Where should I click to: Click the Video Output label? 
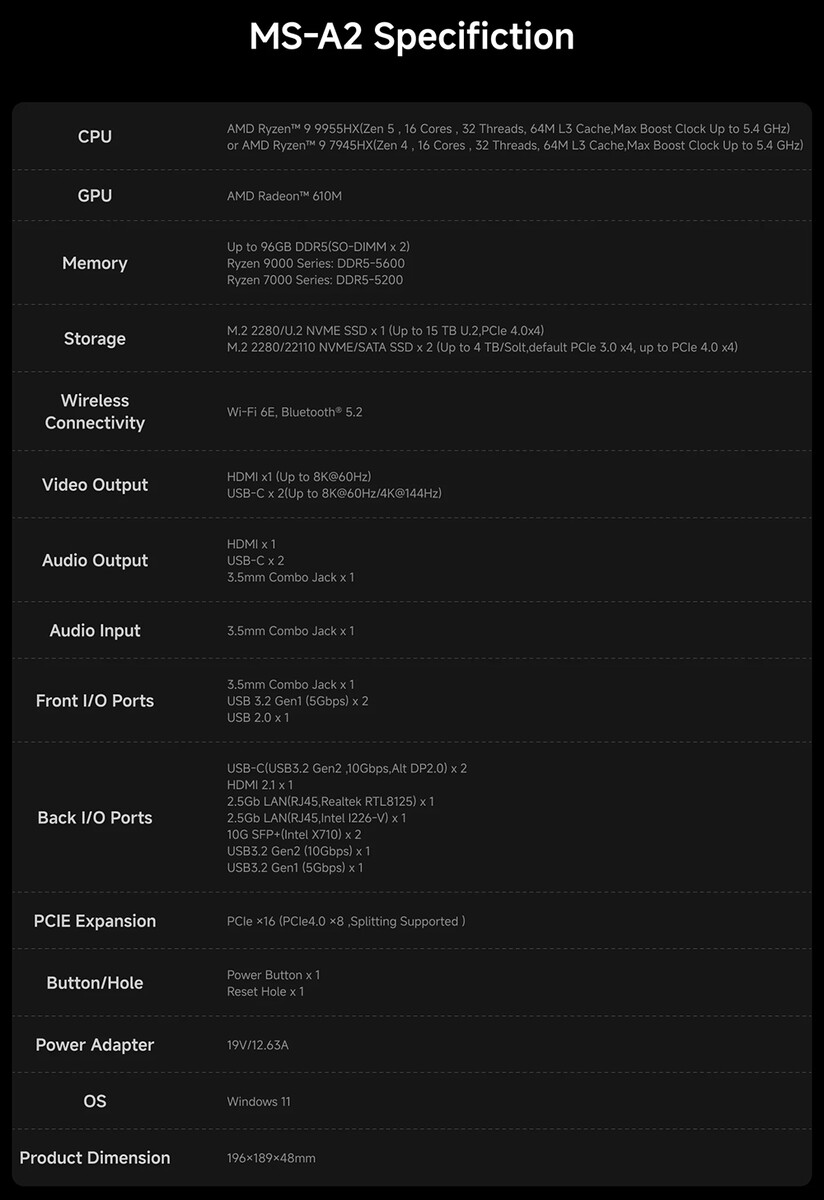95,485
